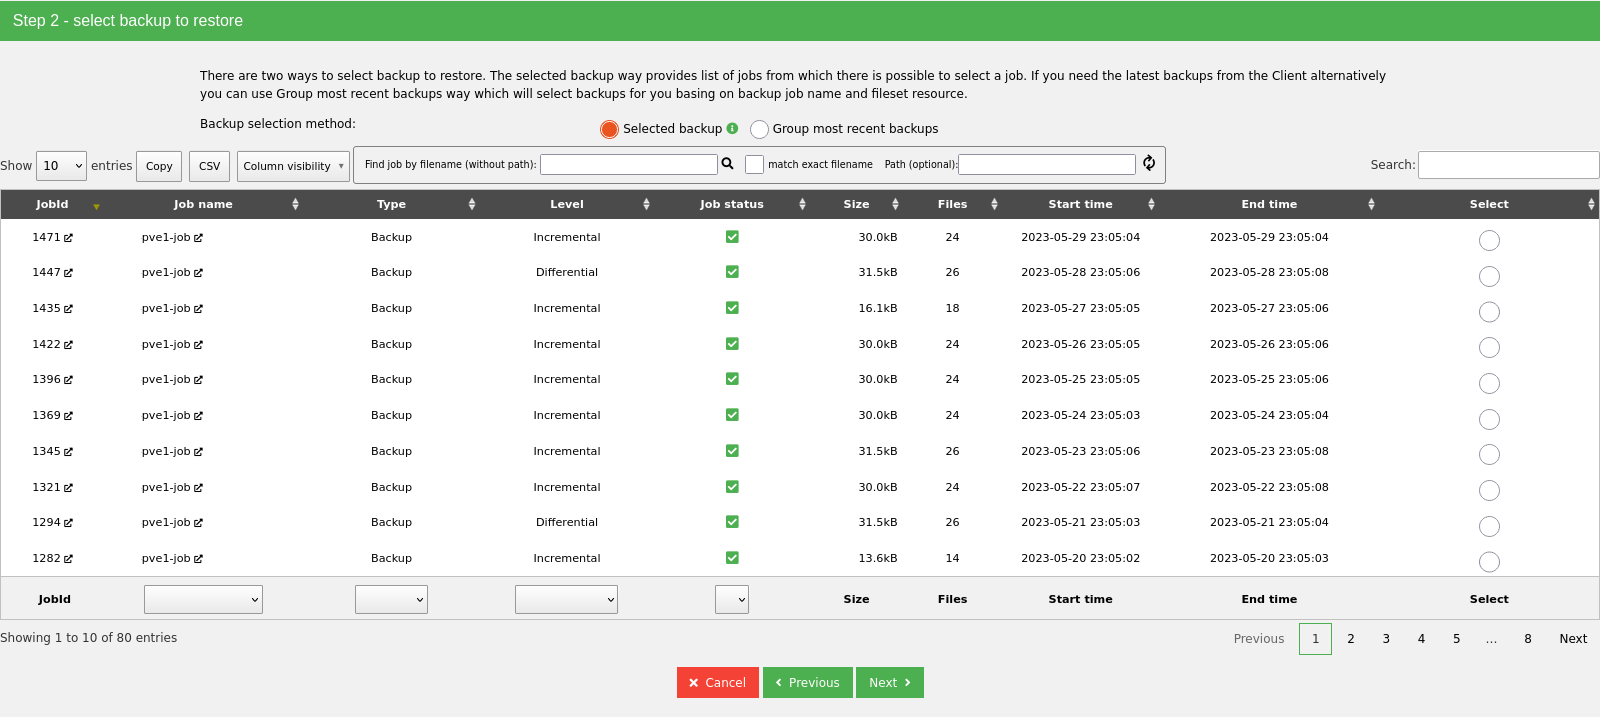Click the Search input field

[x=1508, y=165]
